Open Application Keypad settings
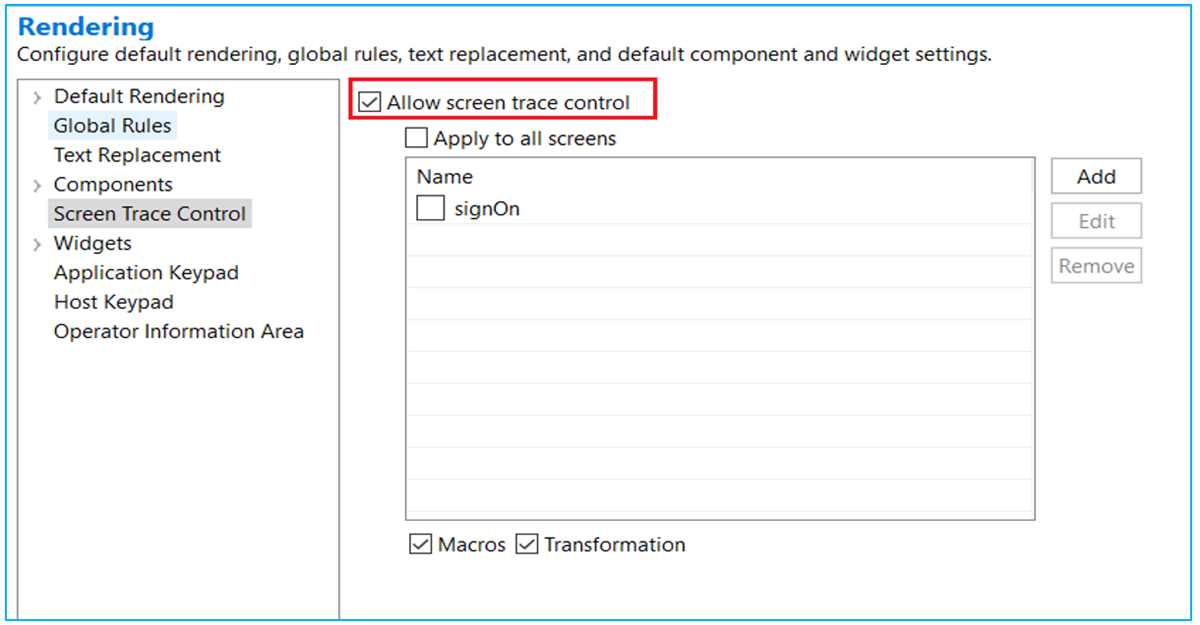This screenshot has height=625, width=1200. [x=146, y=273]
